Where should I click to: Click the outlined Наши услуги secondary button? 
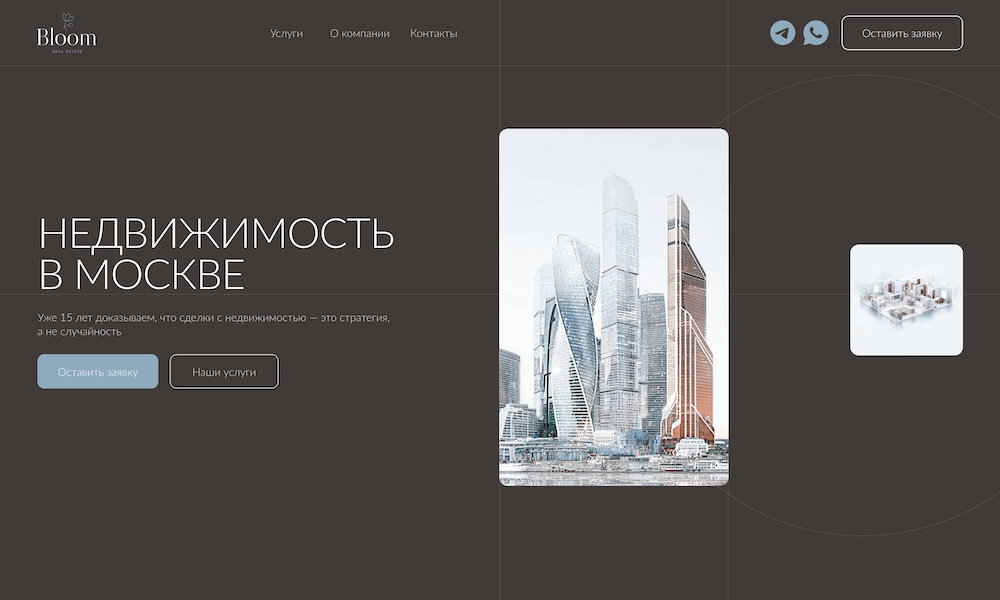click(x=224, y=371)
